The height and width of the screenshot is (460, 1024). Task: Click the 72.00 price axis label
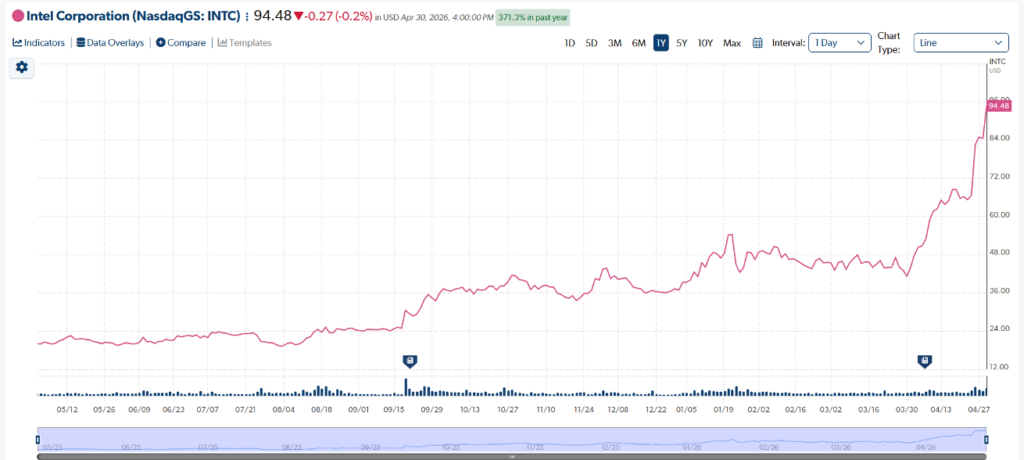click(999, 177)
